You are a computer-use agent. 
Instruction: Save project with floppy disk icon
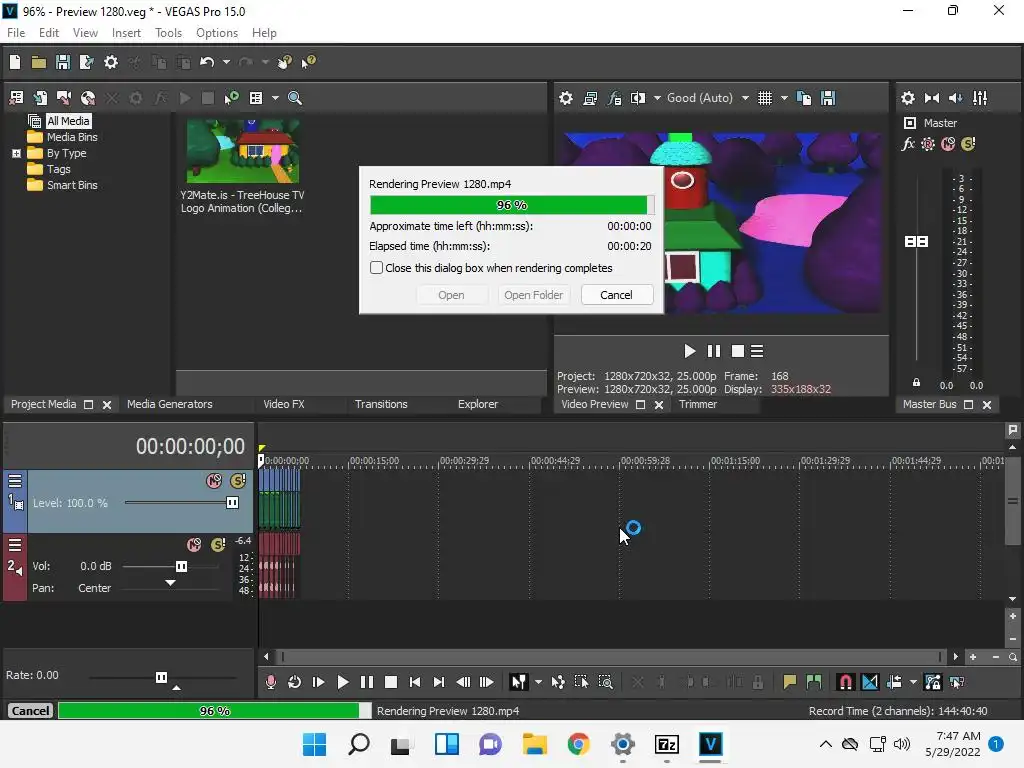pyautogui.click(x=63, y=62)
